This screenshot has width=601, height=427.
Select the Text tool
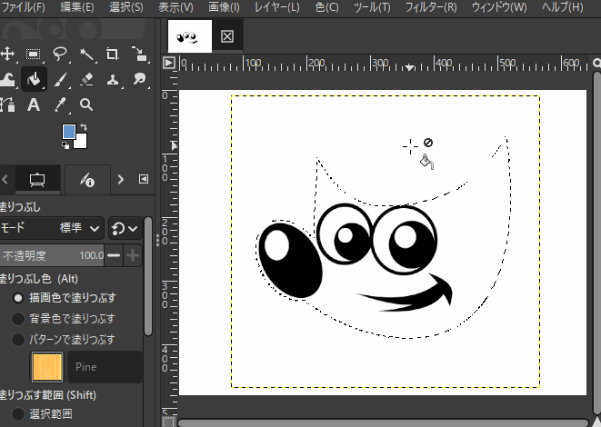click(33, 105)
